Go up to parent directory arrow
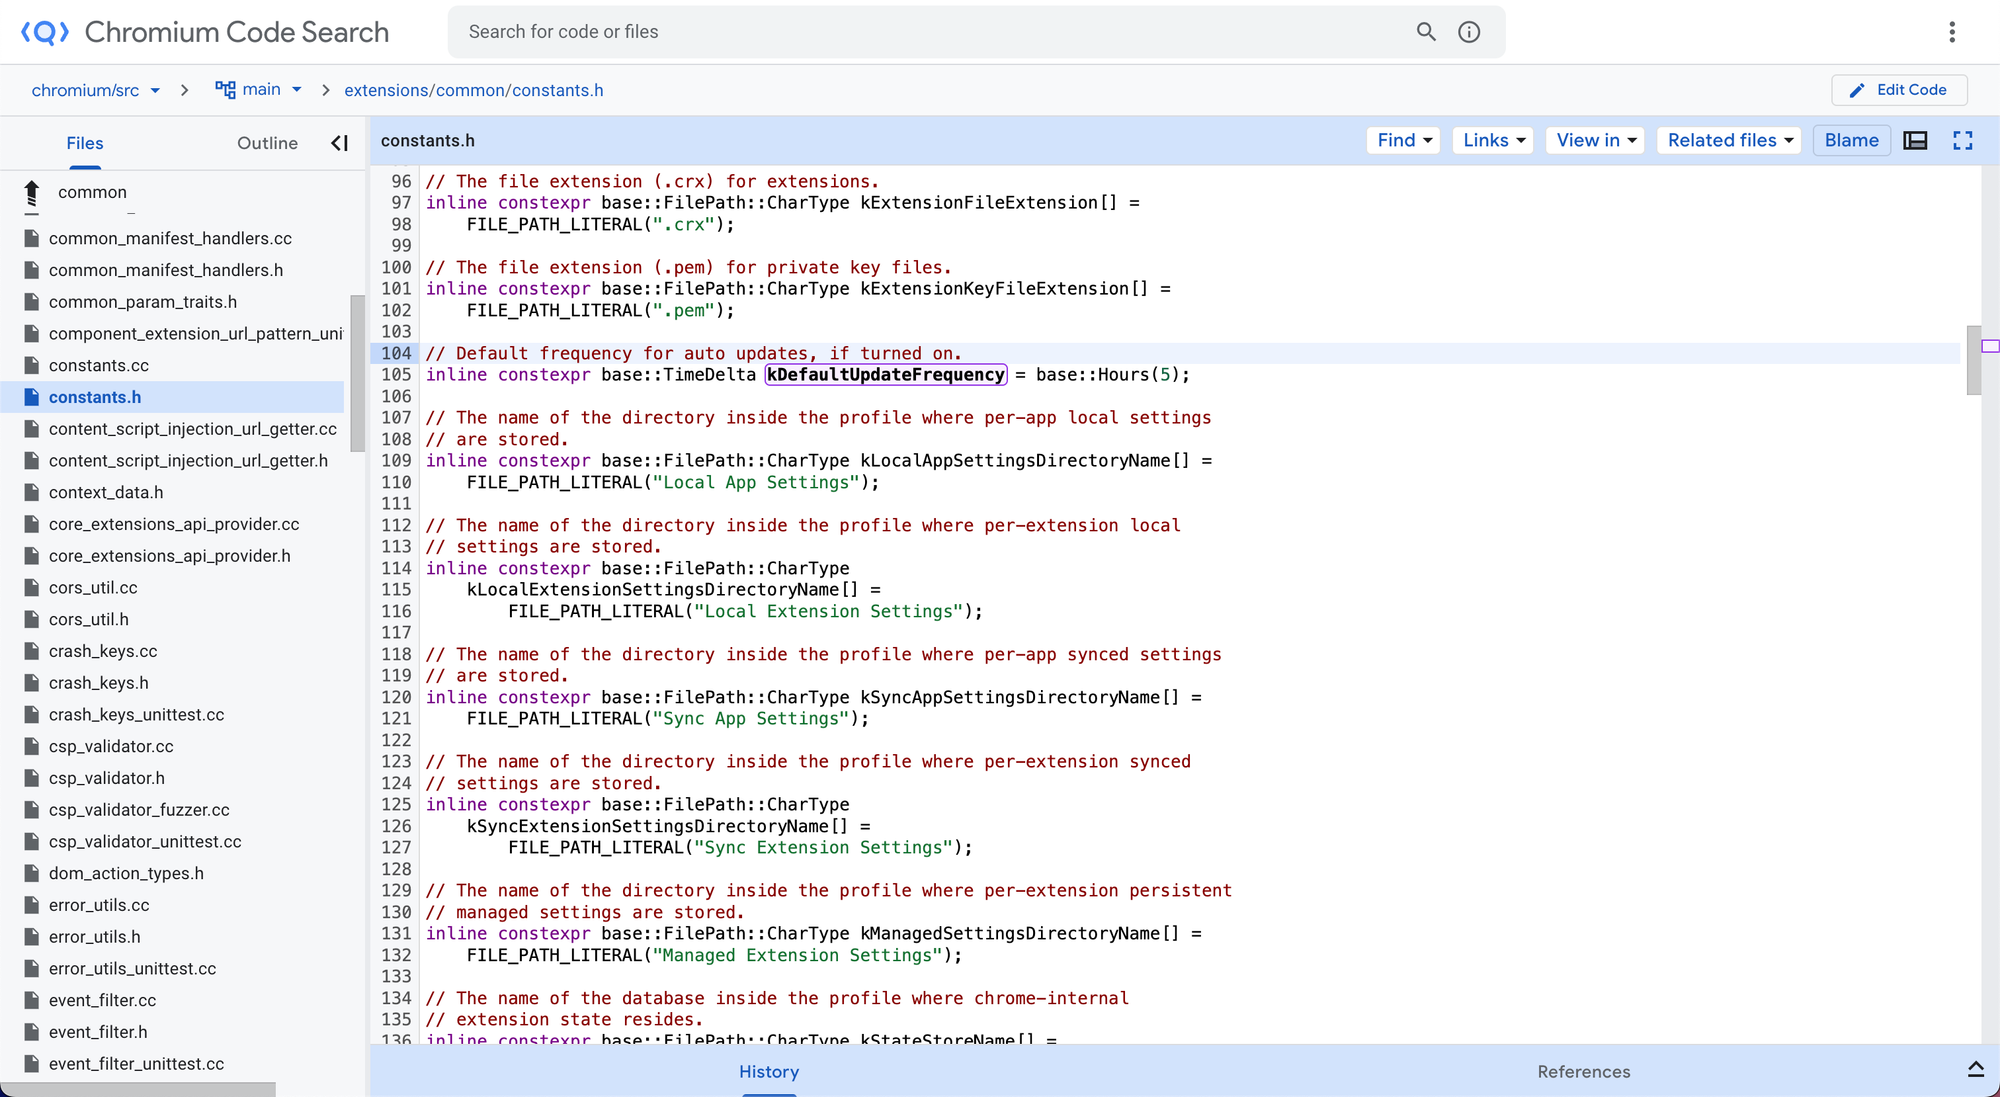The width and height of the screenshot is (2000, 1097). pyautogui.click(x=32, y=194)
